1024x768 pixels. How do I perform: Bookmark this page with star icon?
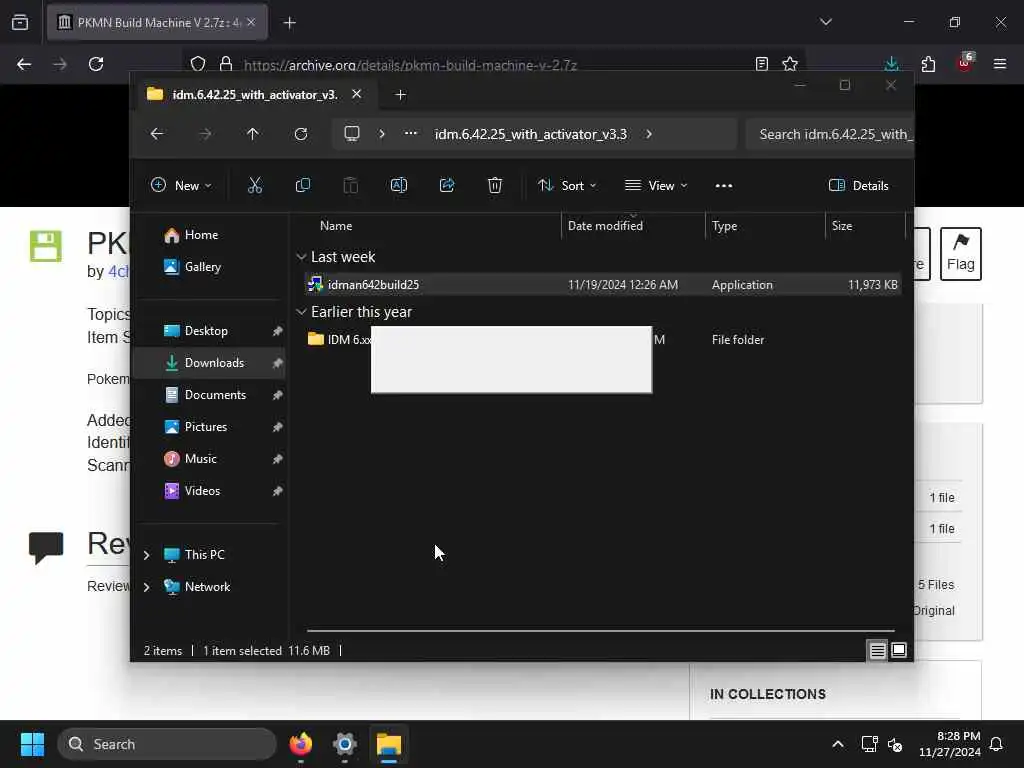point(790,64)
